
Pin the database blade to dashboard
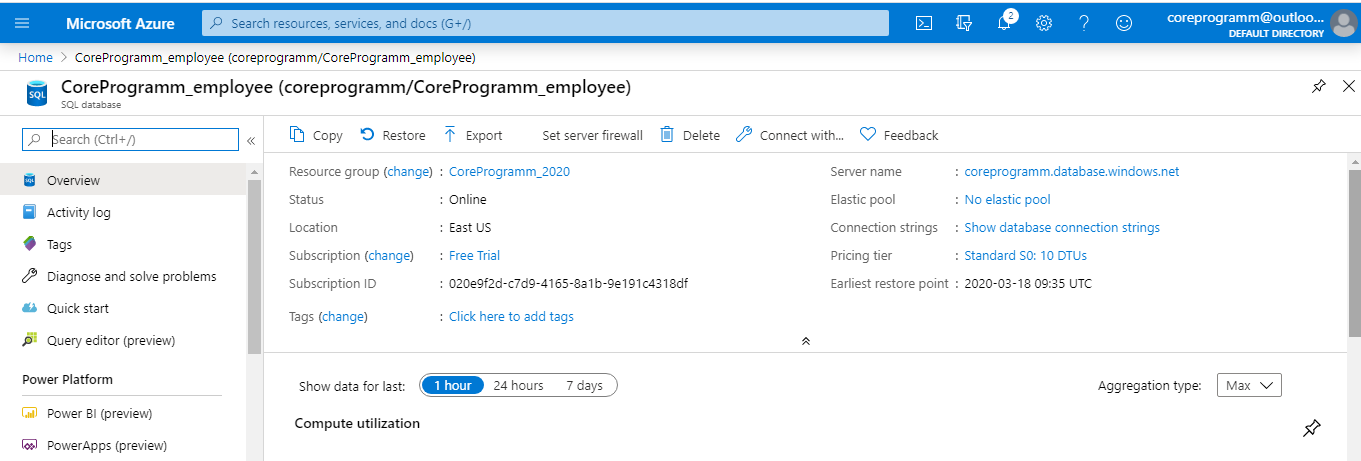point(1319,87)
